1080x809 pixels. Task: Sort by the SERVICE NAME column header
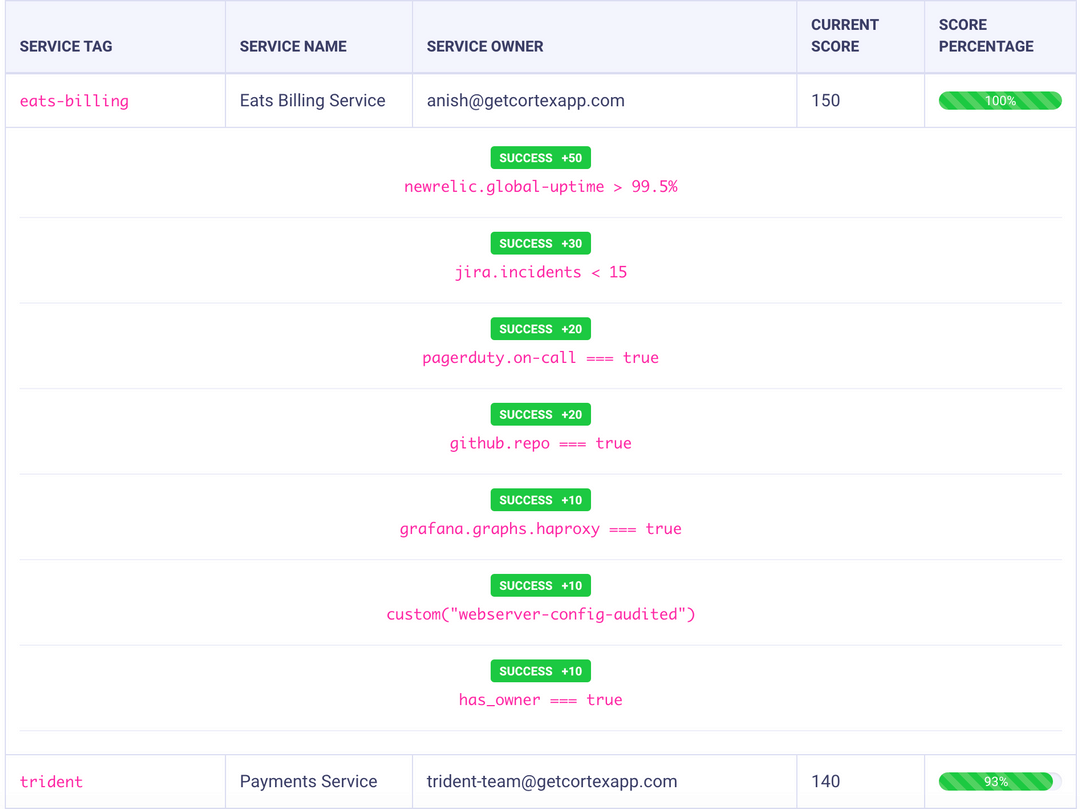[293, 46]
